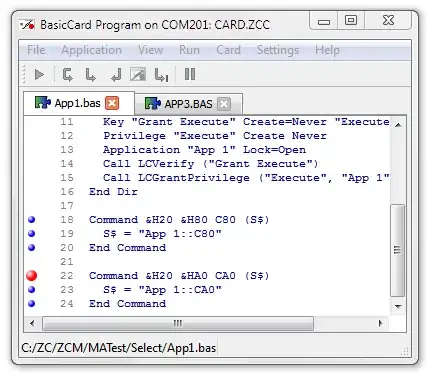Click line number 21 in the gutter
This screenshot has height=374, width=427.
[x=67, y=262]
